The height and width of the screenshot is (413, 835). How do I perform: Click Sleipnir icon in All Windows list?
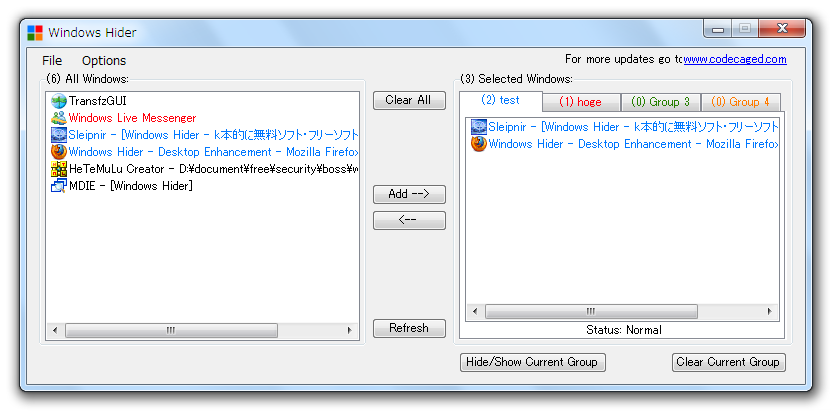(x=59, y=135)
